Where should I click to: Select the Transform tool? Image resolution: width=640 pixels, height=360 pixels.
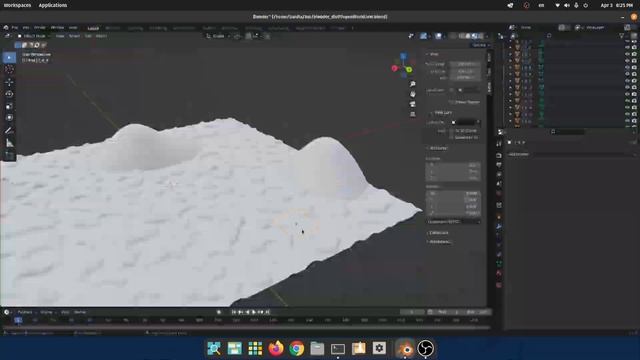pos(9,118)
